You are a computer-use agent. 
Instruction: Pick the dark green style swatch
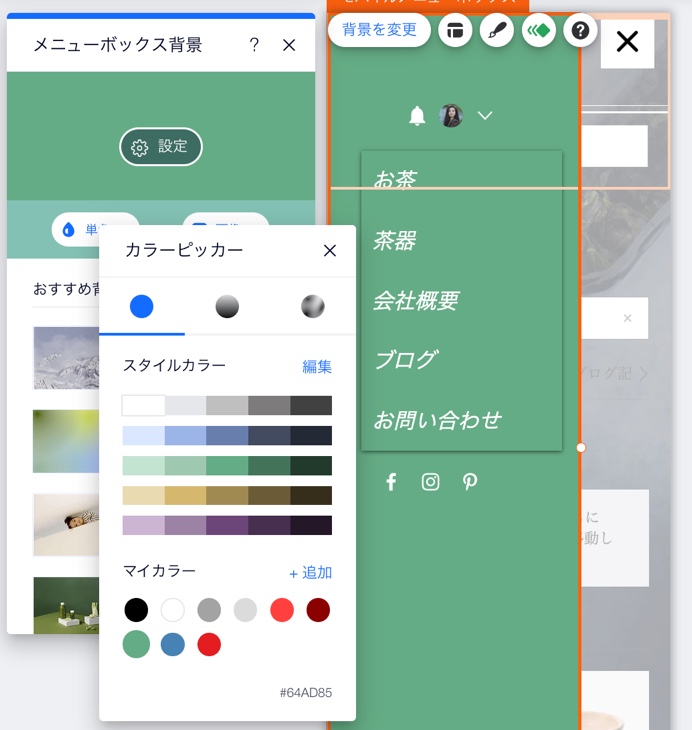click(x=269, y=466)
